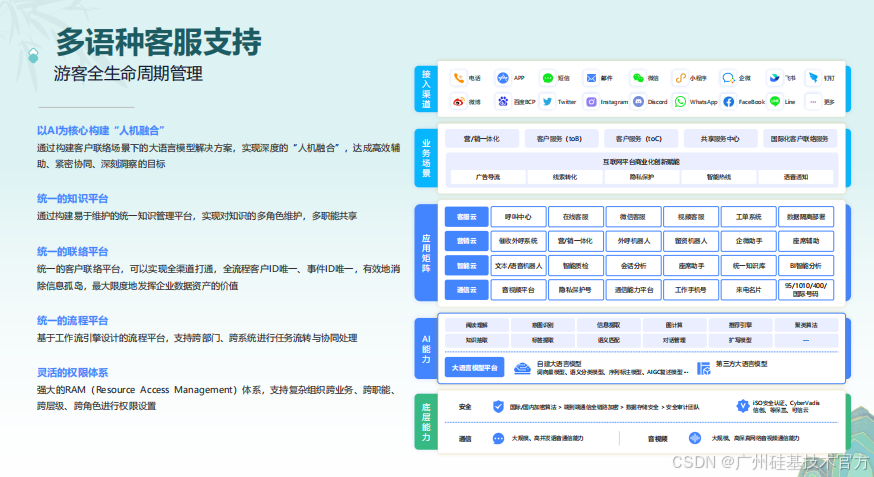
Task: Click the 企微助手 cell
Action: (x=749, y=241)
